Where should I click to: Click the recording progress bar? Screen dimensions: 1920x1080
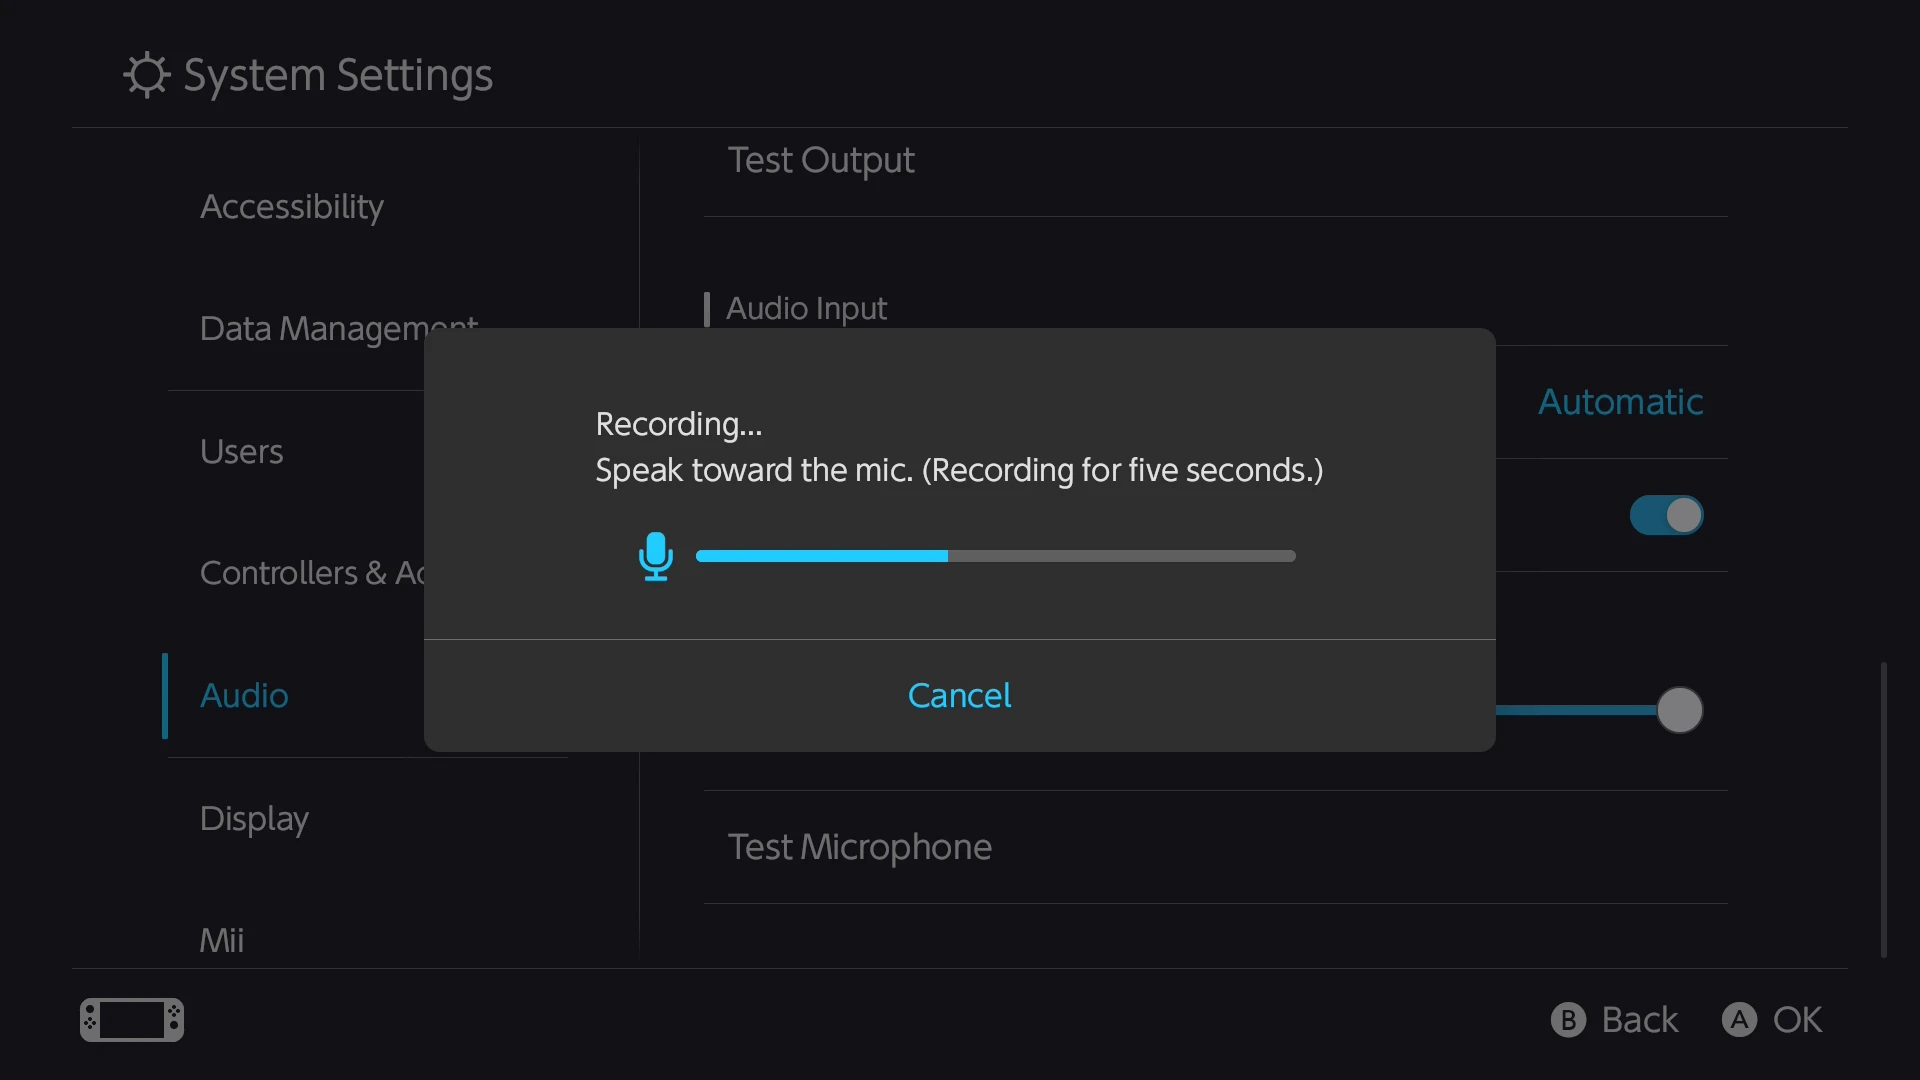point(996,556)
